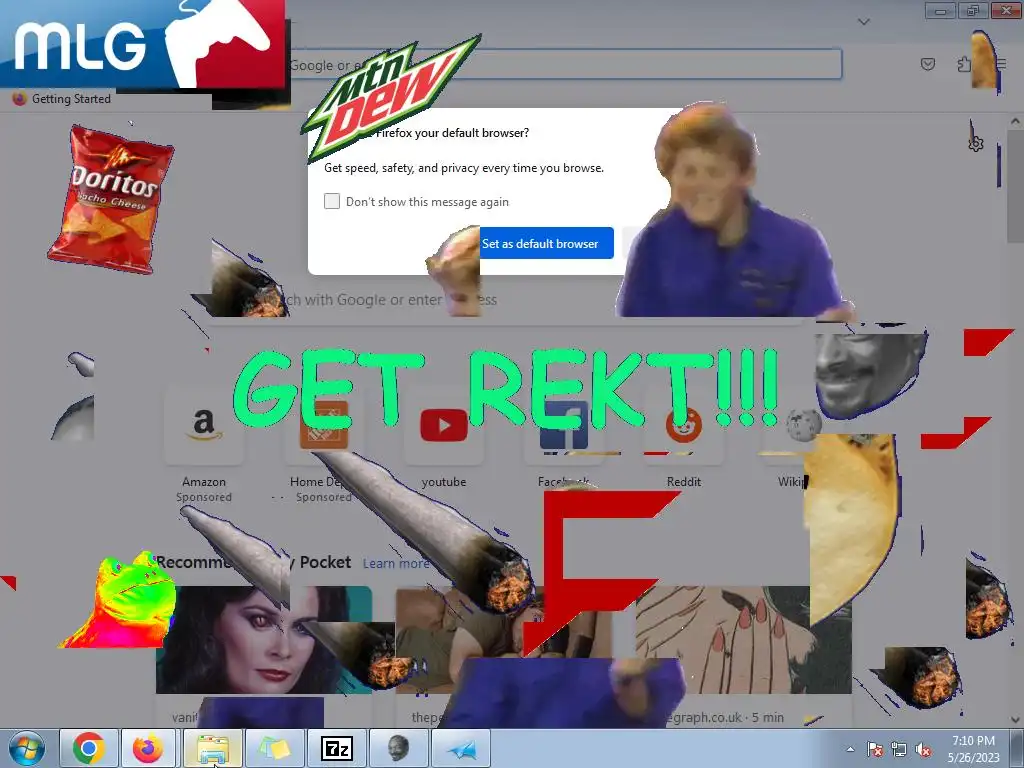
Task: Open the Firefox hamburger application menu
Action: [1000, 64]
